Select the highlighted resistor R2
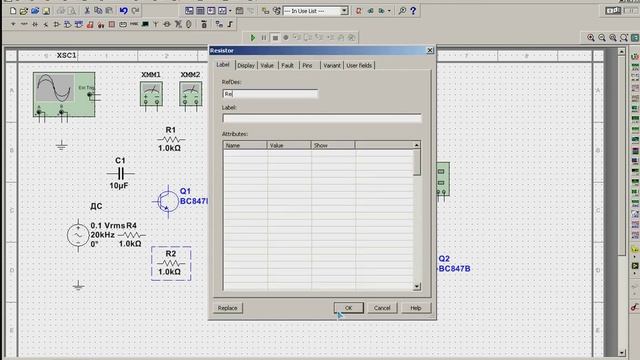Image resolution: width=640 pixels, height=360 pixels. click(171, 263)
